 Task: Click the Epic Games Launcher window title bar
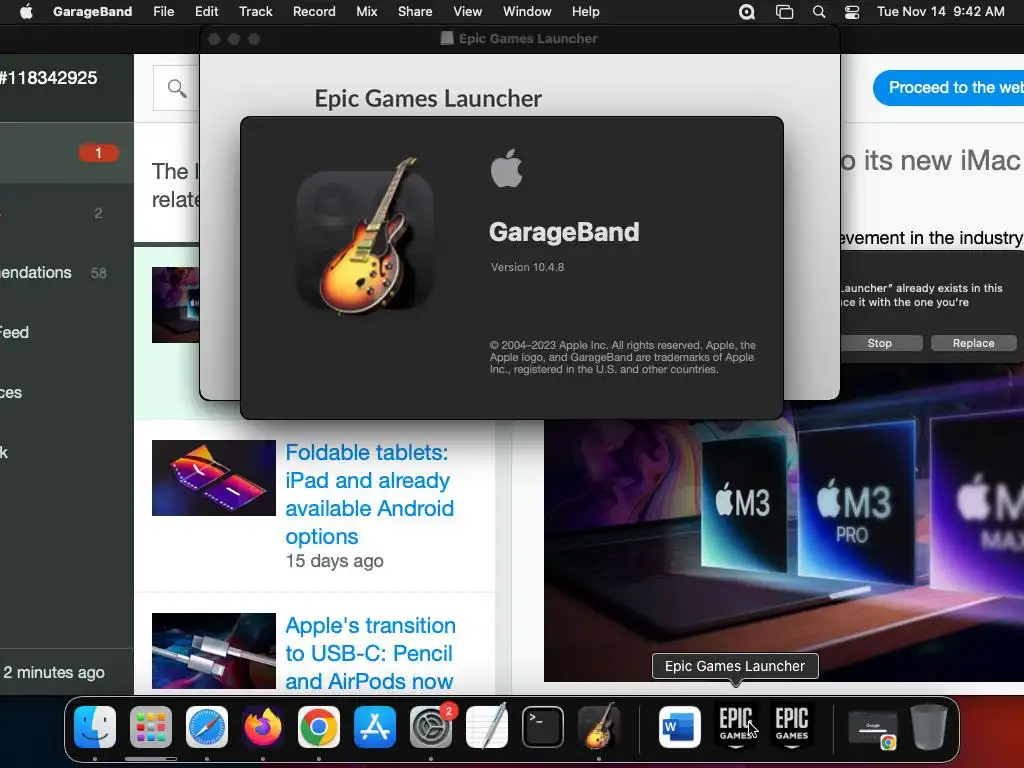coord(519,39)
